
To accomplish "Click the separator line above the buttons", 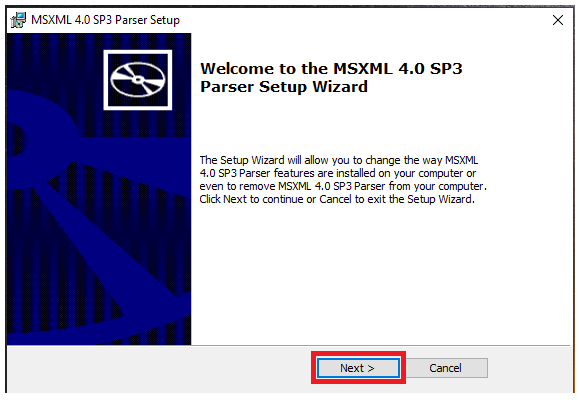I will click(x=288, y=346).
